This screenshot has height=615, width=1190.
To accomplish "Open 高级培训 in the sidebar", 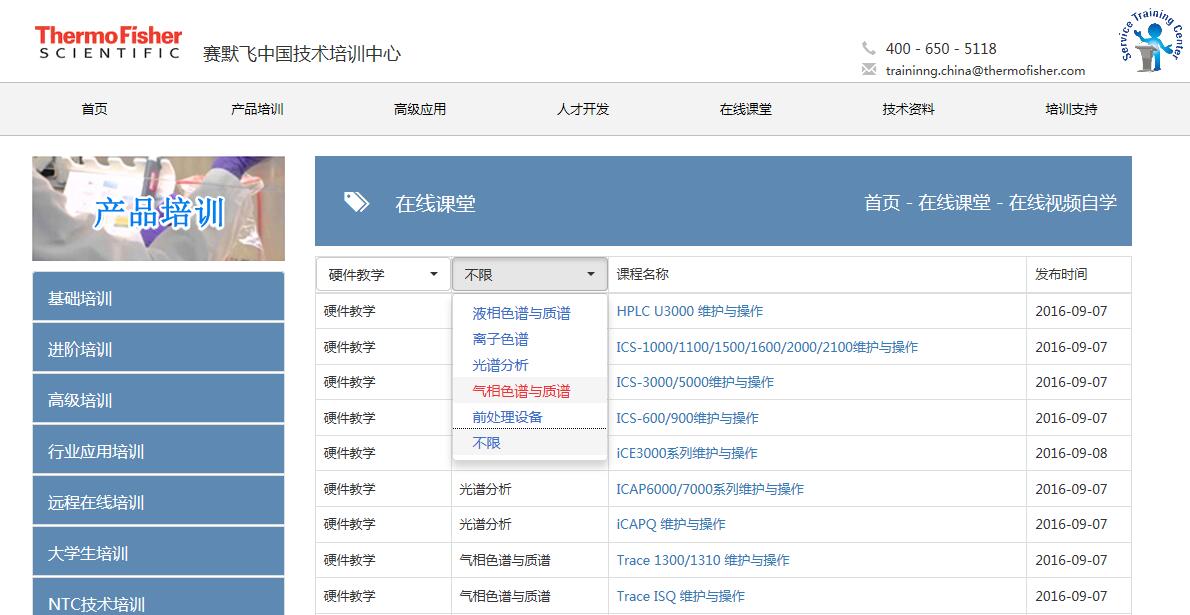I will tap(159, 399).
